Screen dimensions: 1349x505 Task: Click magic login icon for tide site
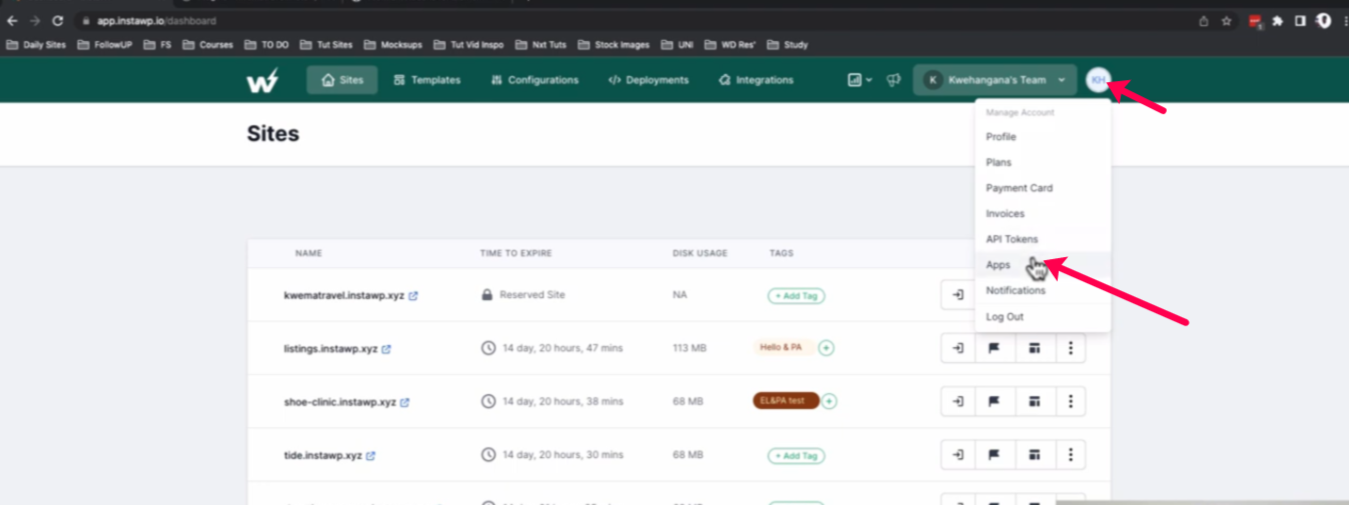(958, 455)
